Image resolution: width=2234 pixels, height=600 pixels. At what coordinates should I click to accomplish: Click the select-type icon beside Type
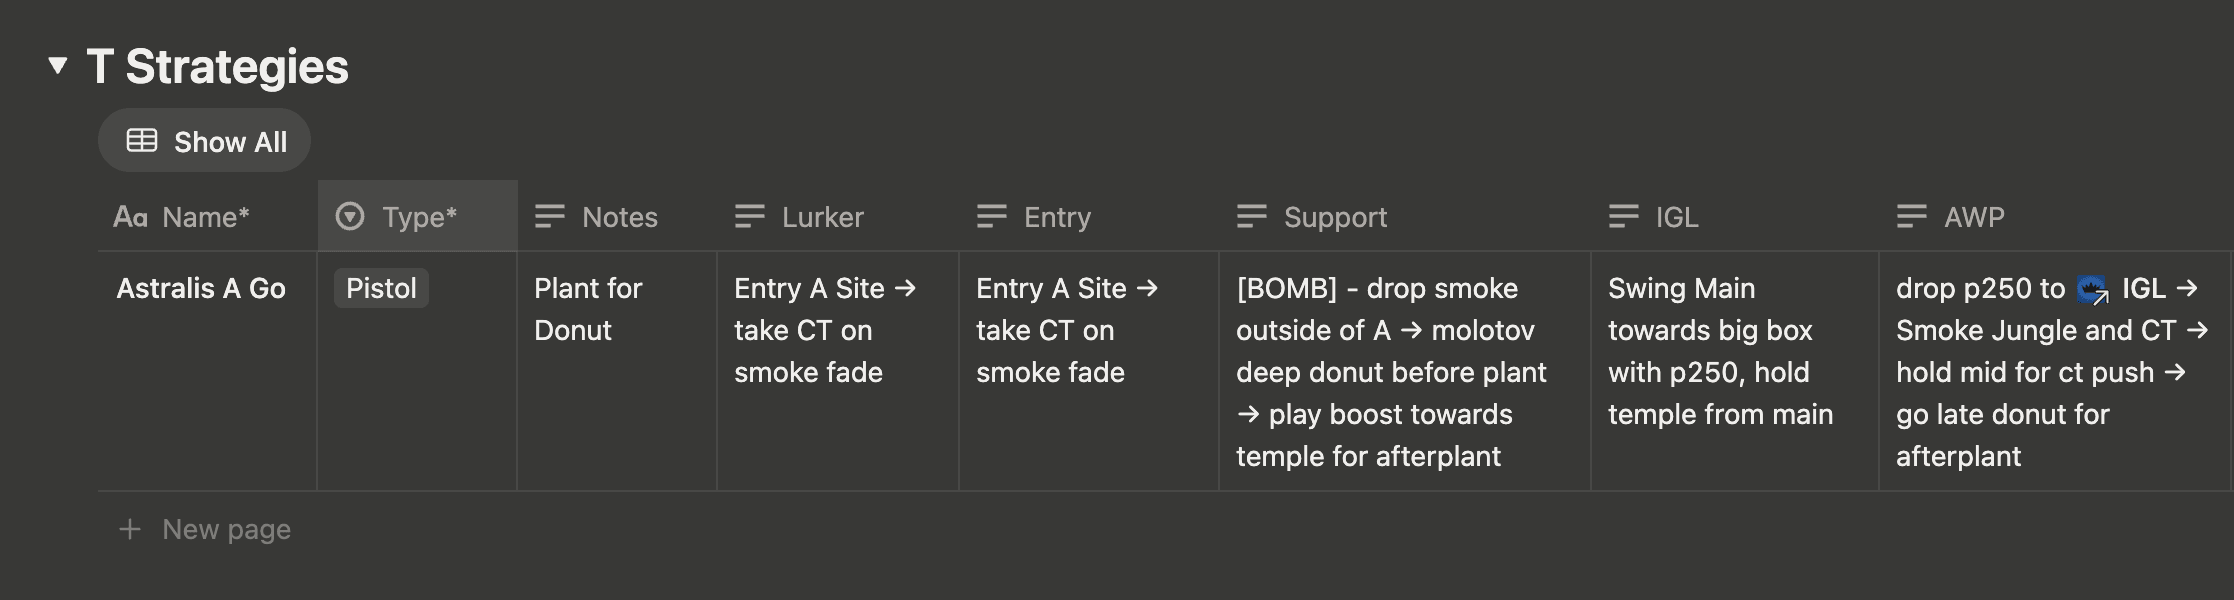pos(350,216)
